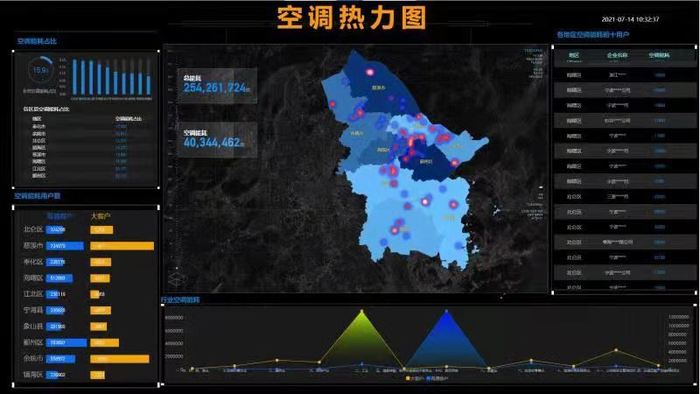Sort by 企业名称 column header
This screenshot has width=700, height=394.
click(617, 55)
